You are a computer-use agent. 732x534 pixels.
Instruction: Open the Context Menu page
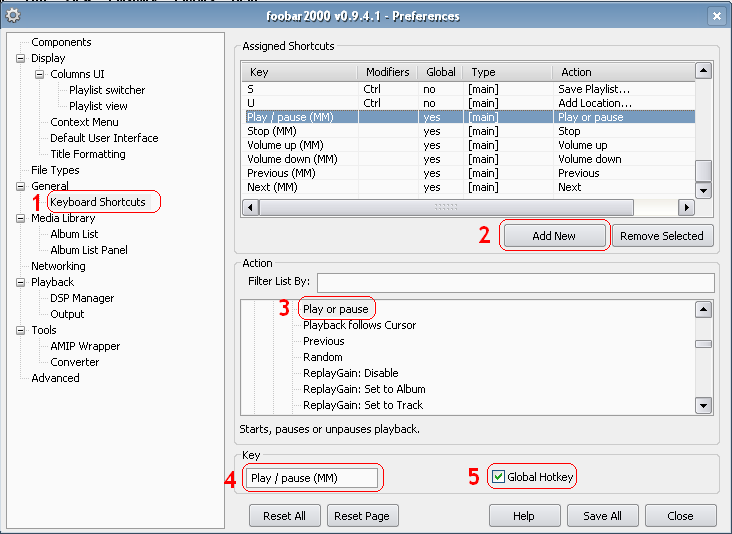point(84,122)
